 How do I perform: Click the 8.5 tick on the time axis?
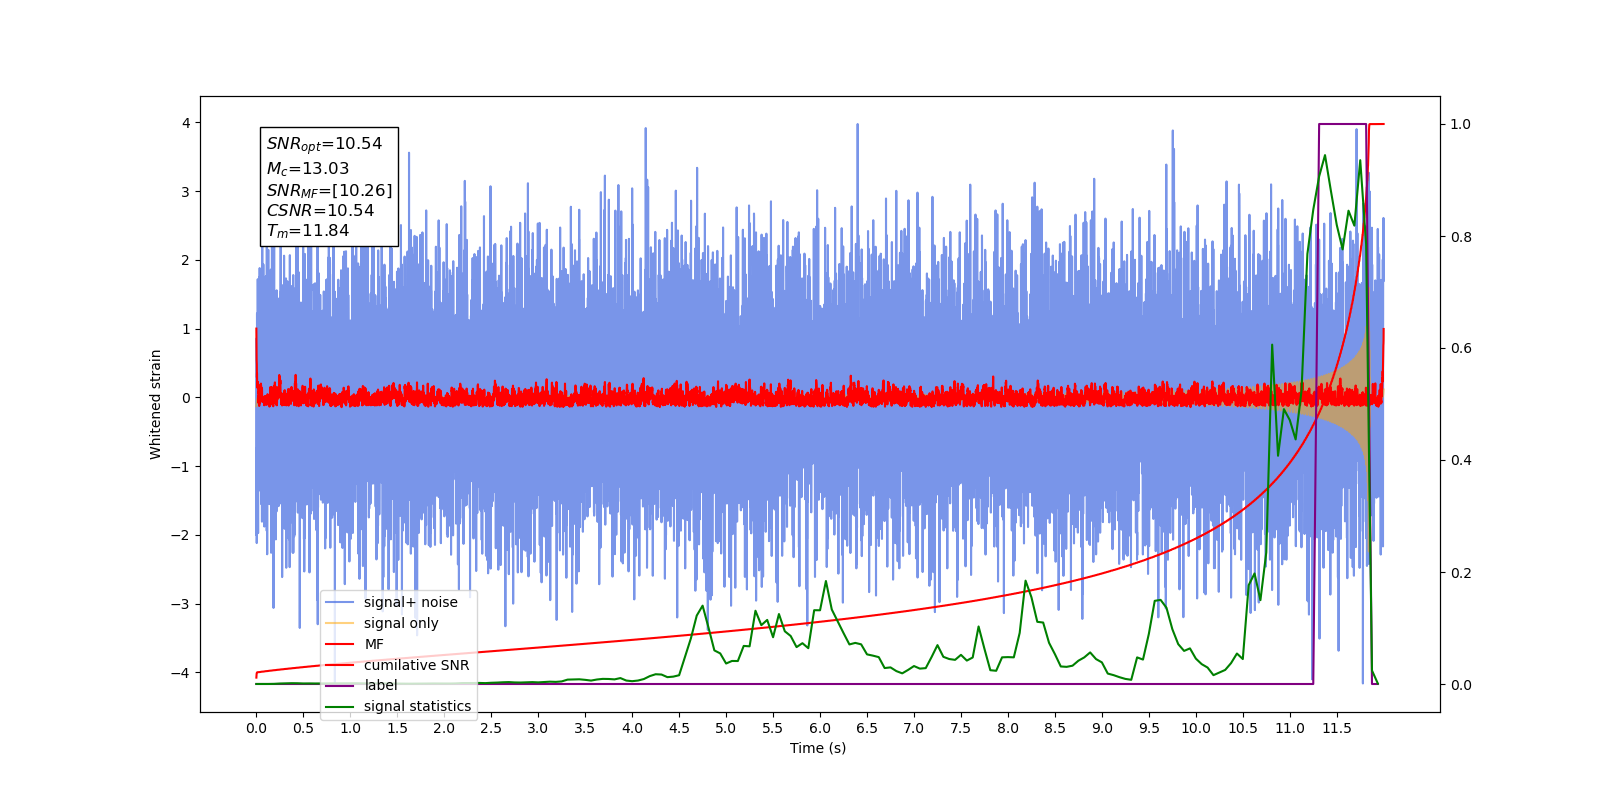pyautogui.click(x=1055, y=728)
